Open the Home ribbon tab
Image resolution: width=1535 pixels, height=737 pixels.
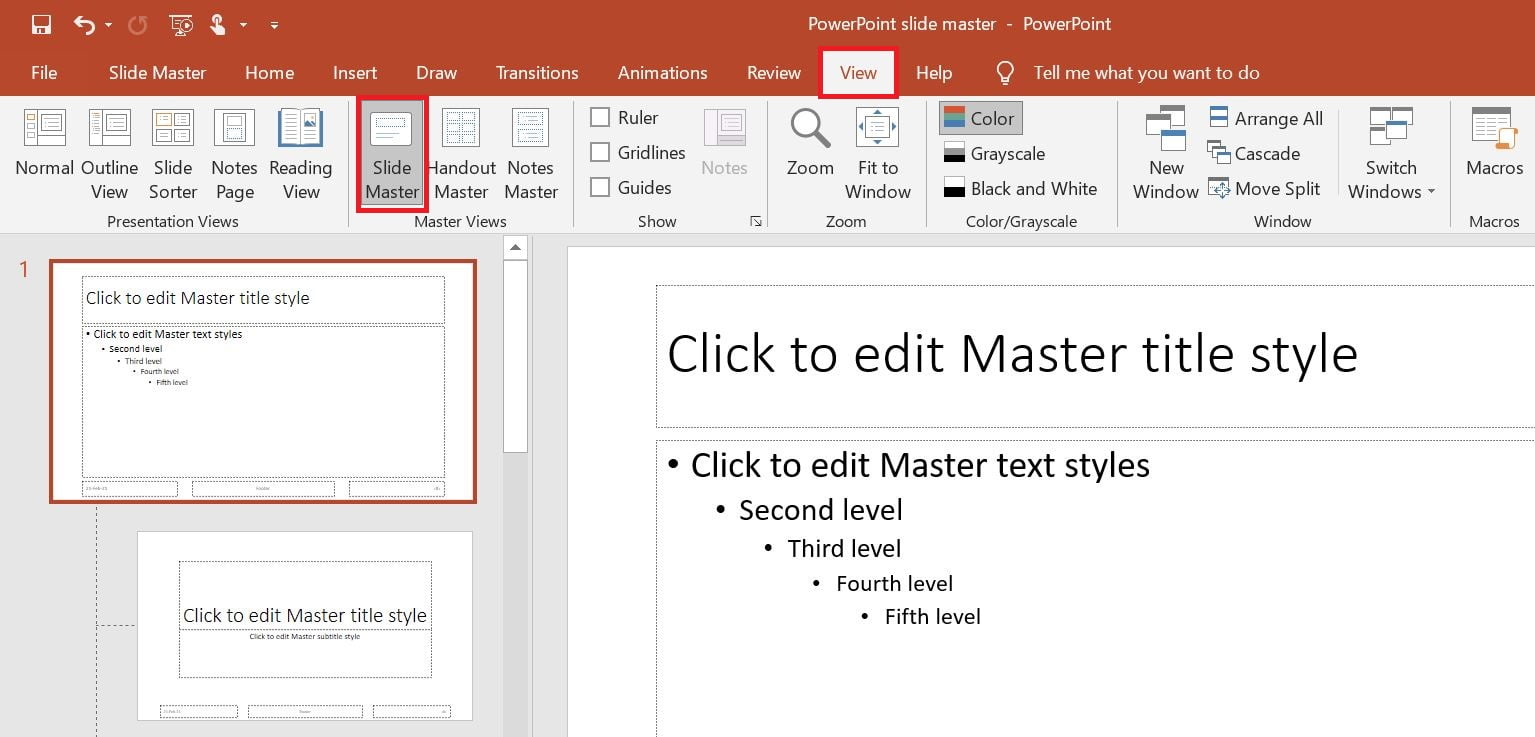coord(269,72)
